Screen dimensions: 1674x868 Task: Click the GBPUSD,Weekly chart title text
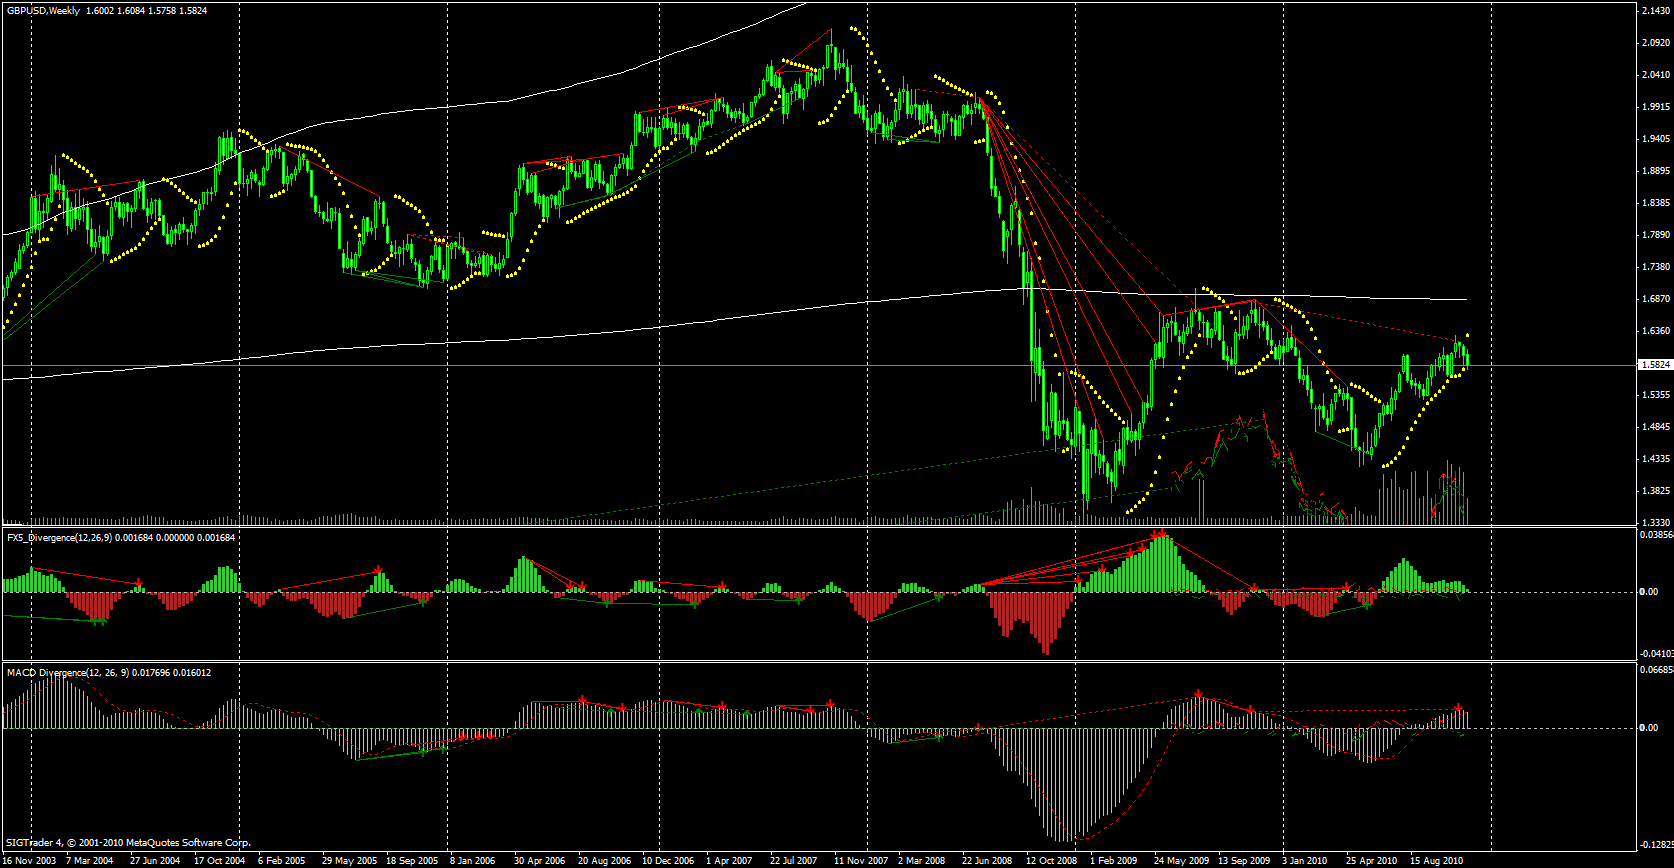(x=43, y=10)
